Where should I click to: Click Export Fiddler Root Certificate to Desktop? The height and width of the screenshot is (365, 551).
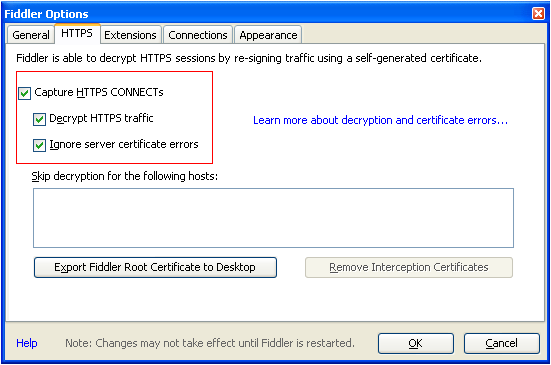155,267
